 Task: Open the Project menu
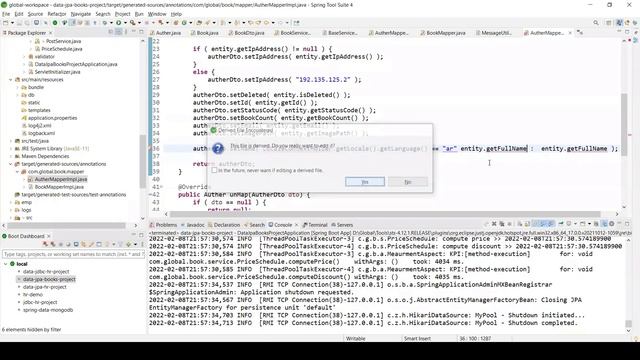tap(122, 14)
